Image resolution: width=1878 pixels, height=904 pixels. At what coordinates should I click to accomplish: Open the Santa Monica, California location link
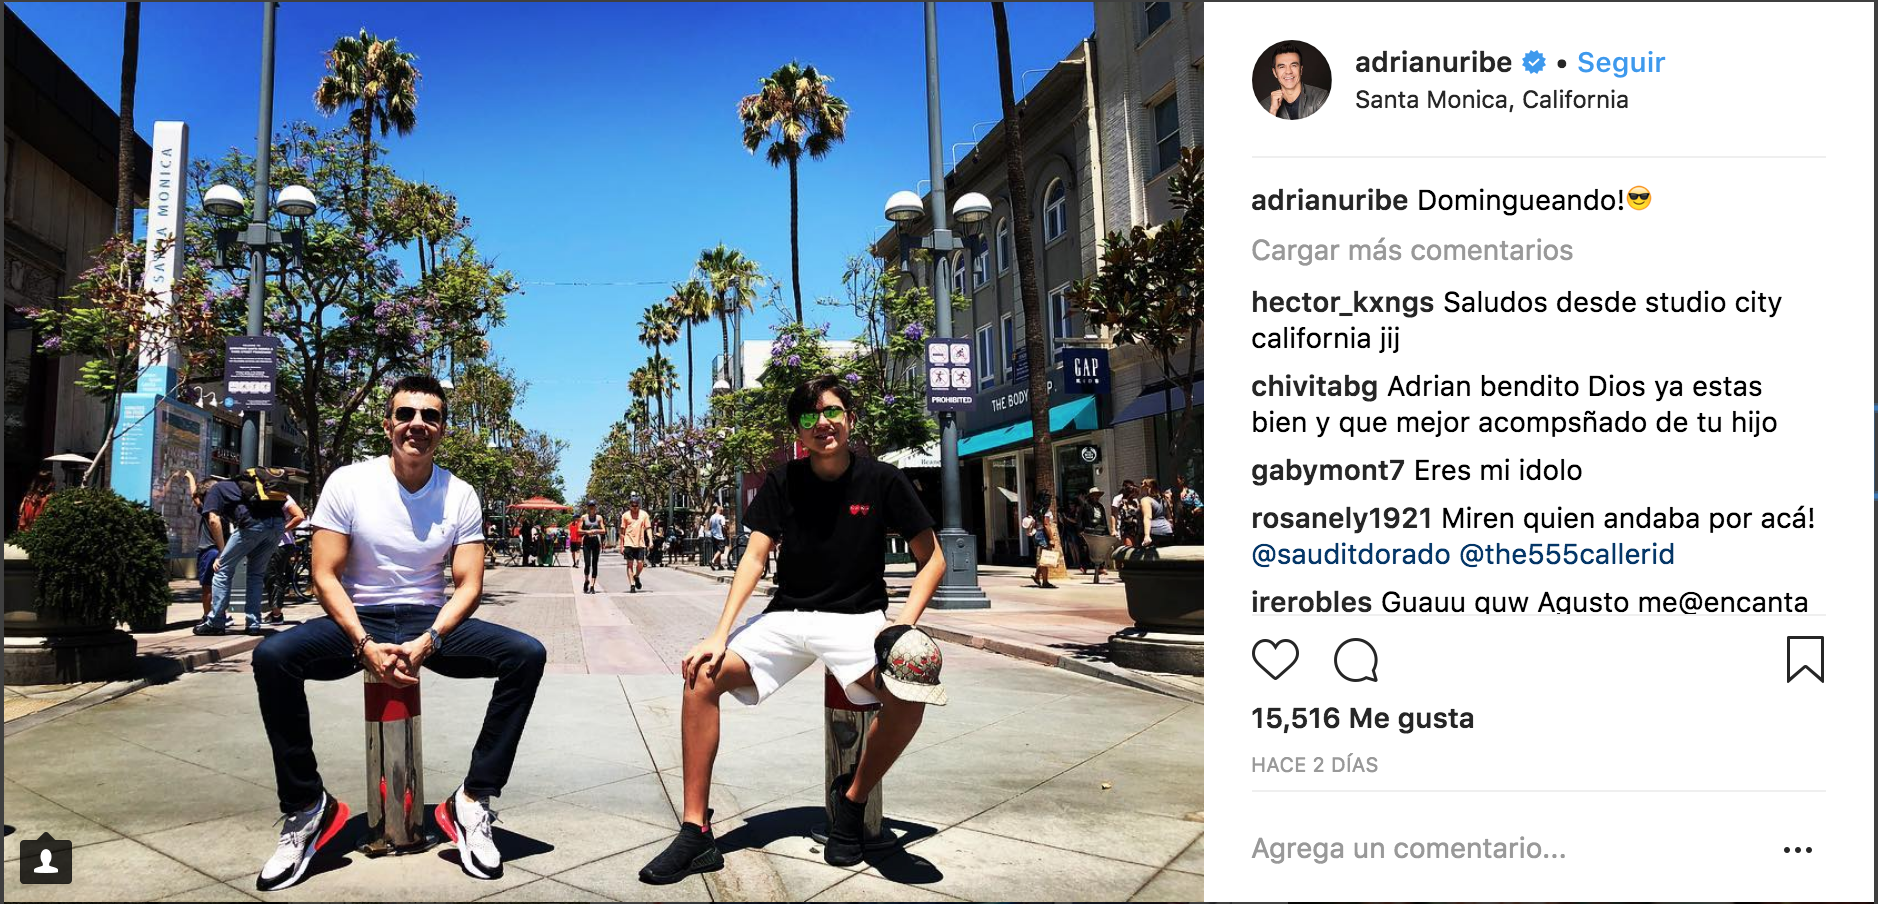(x=1491, y=100)
